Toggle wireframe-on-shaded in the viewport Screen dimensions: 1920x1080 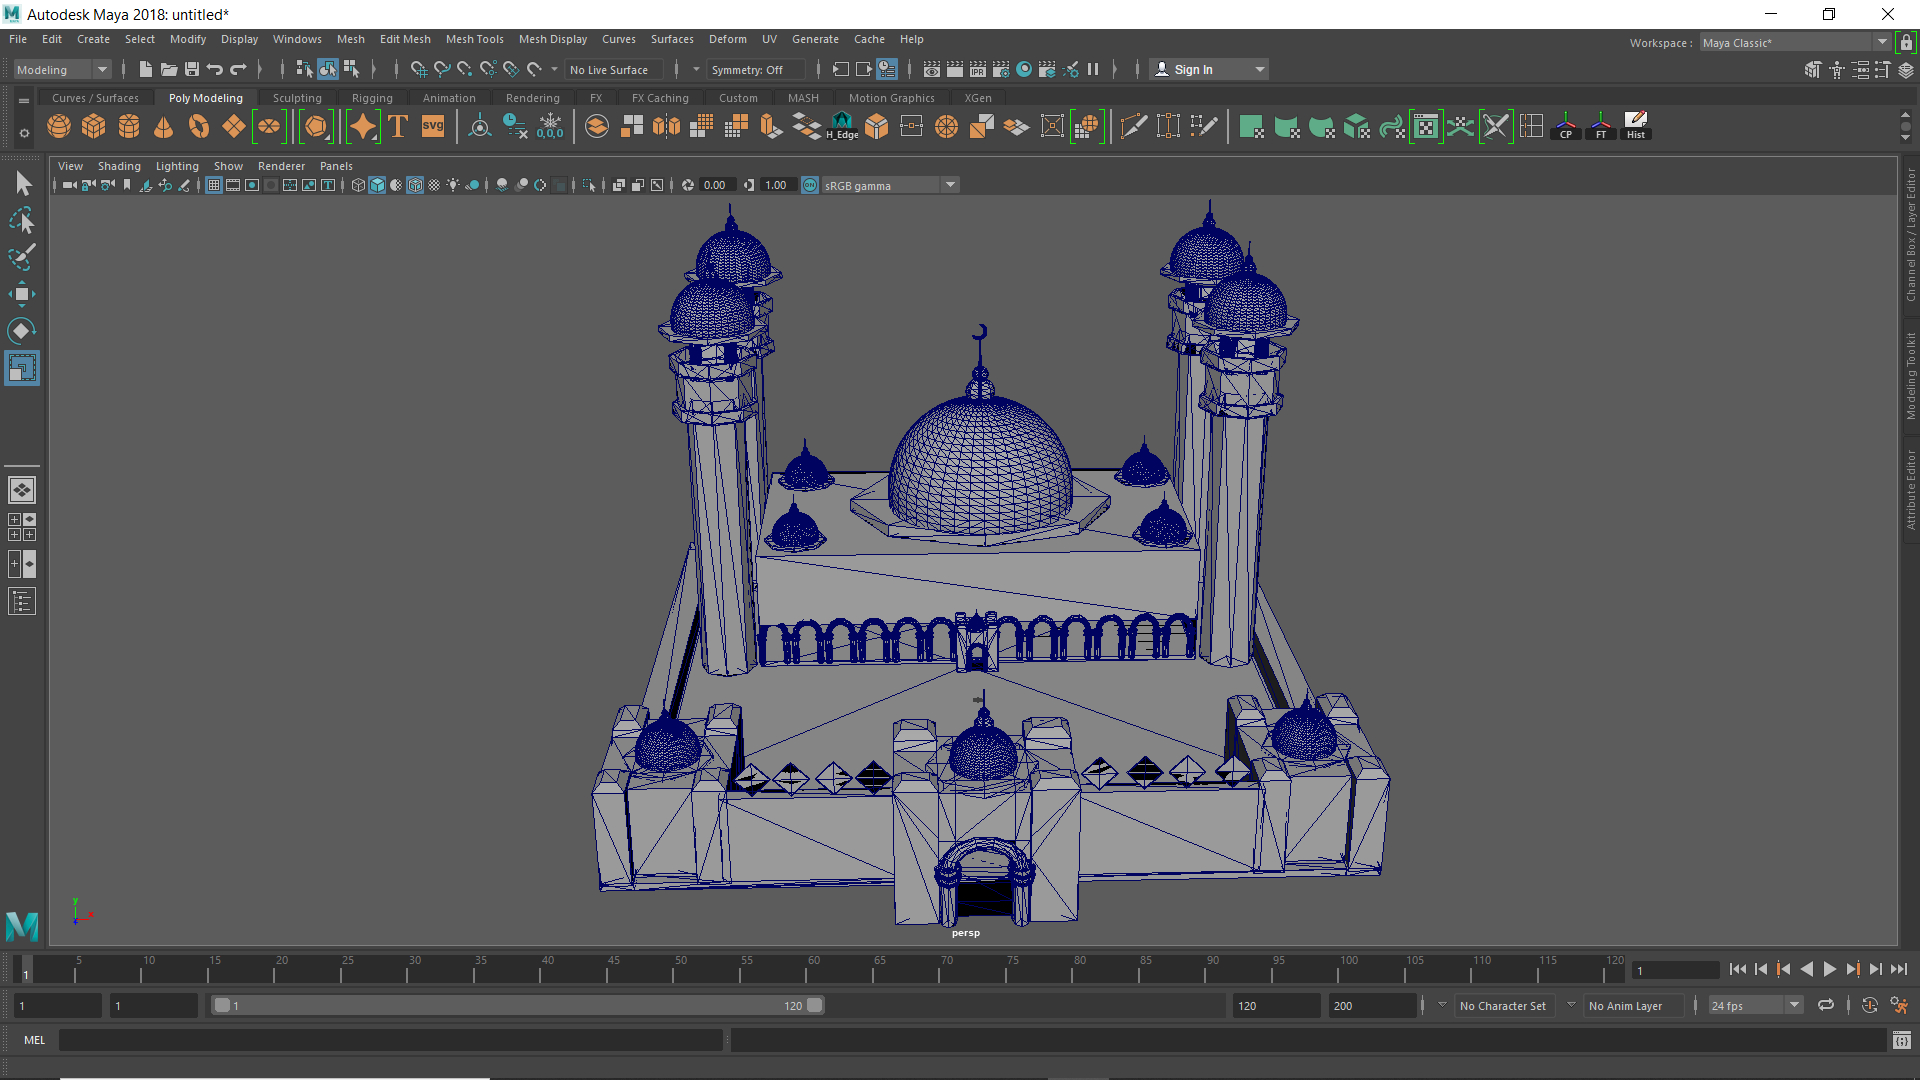point(415,185)
